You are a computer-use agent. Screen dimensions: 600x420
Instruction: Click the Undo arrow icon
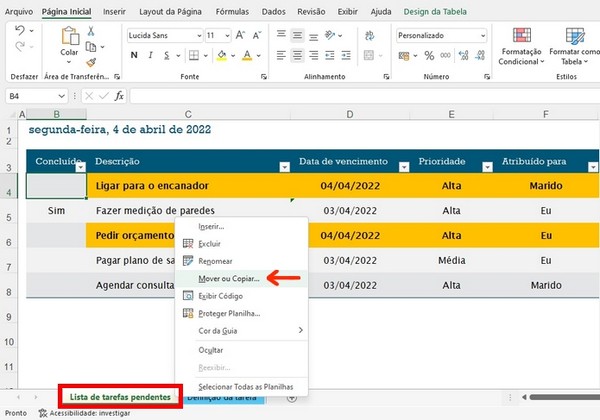click(22, 32)
